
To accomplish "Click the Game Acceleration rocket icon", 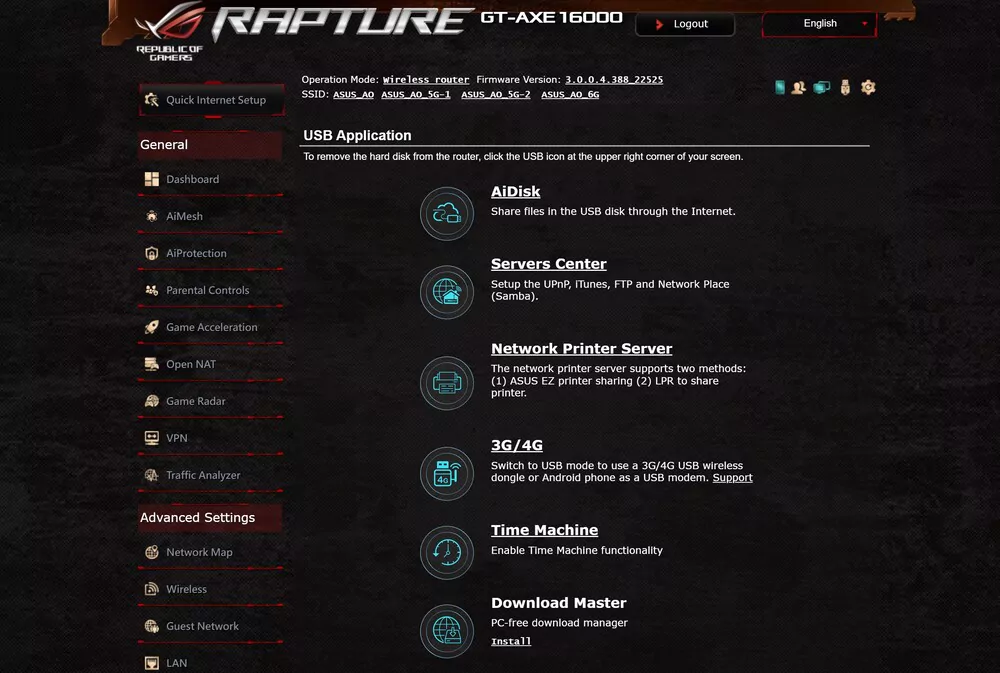I will click(x=152, y=327).
